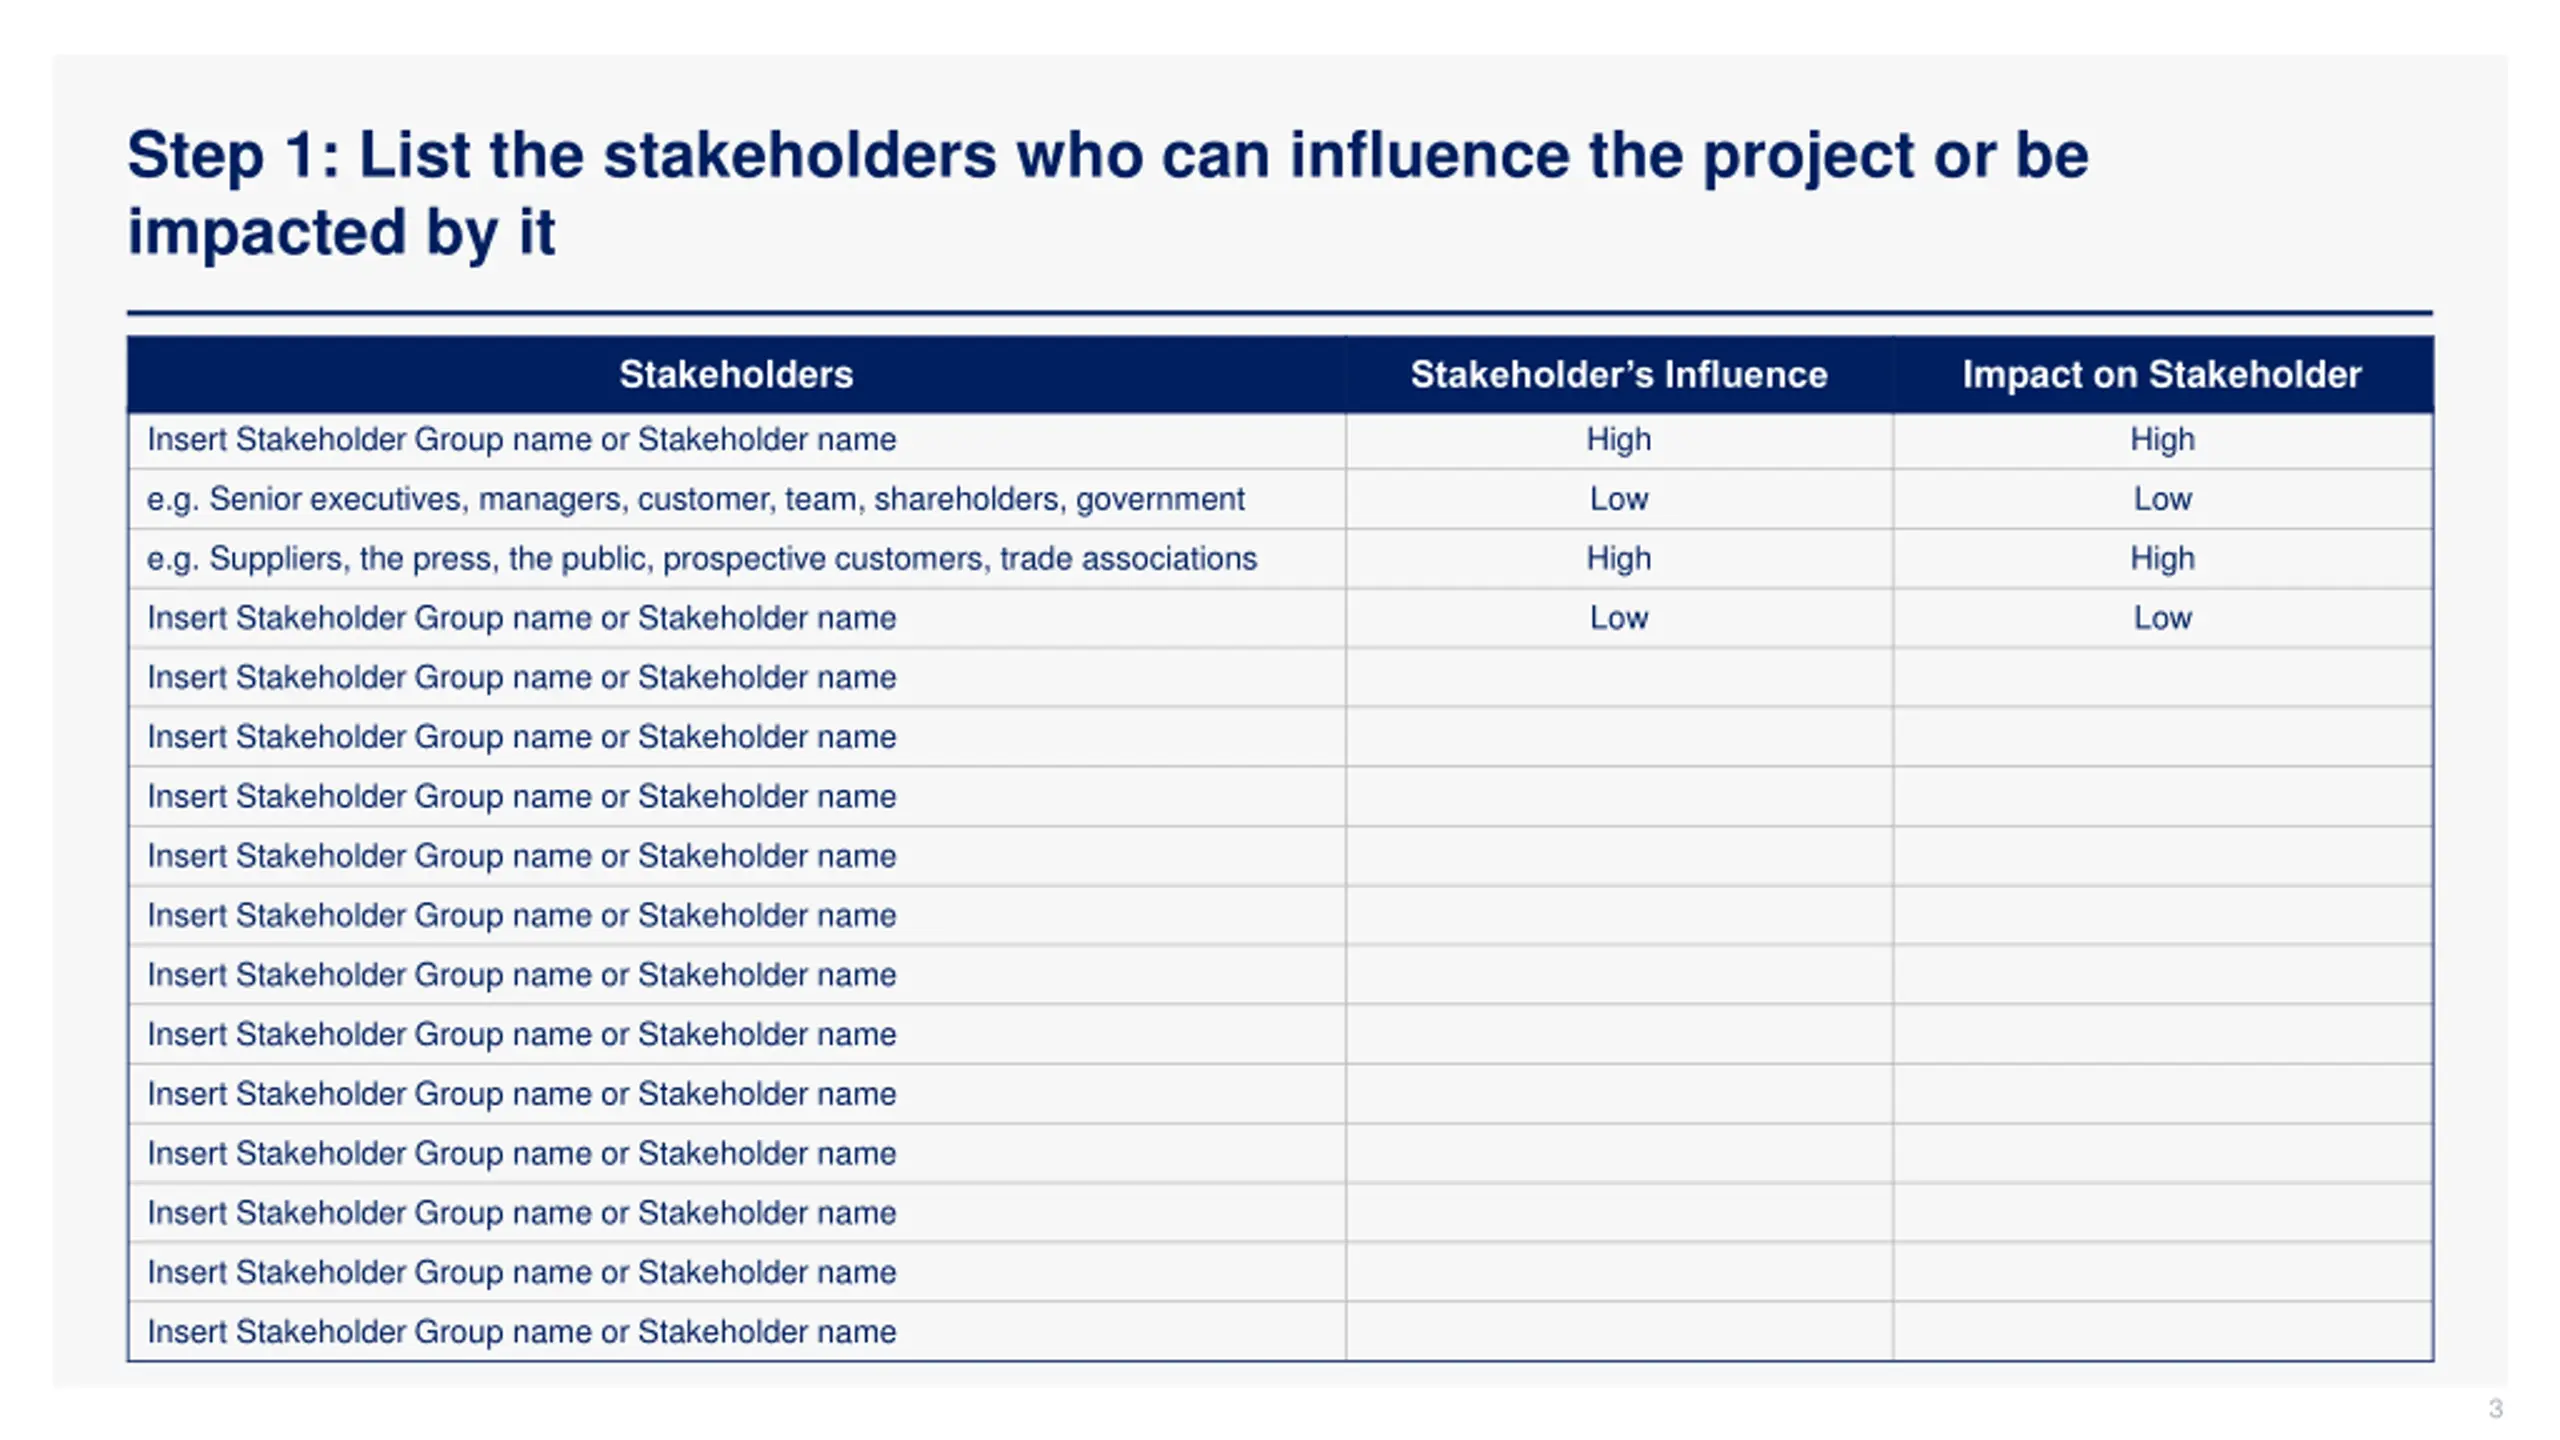Select the Influence 'Low' value in Senior executives row
Image resolution: width=2560 pixels, height=1440 pixels.
click(1618, 499)
